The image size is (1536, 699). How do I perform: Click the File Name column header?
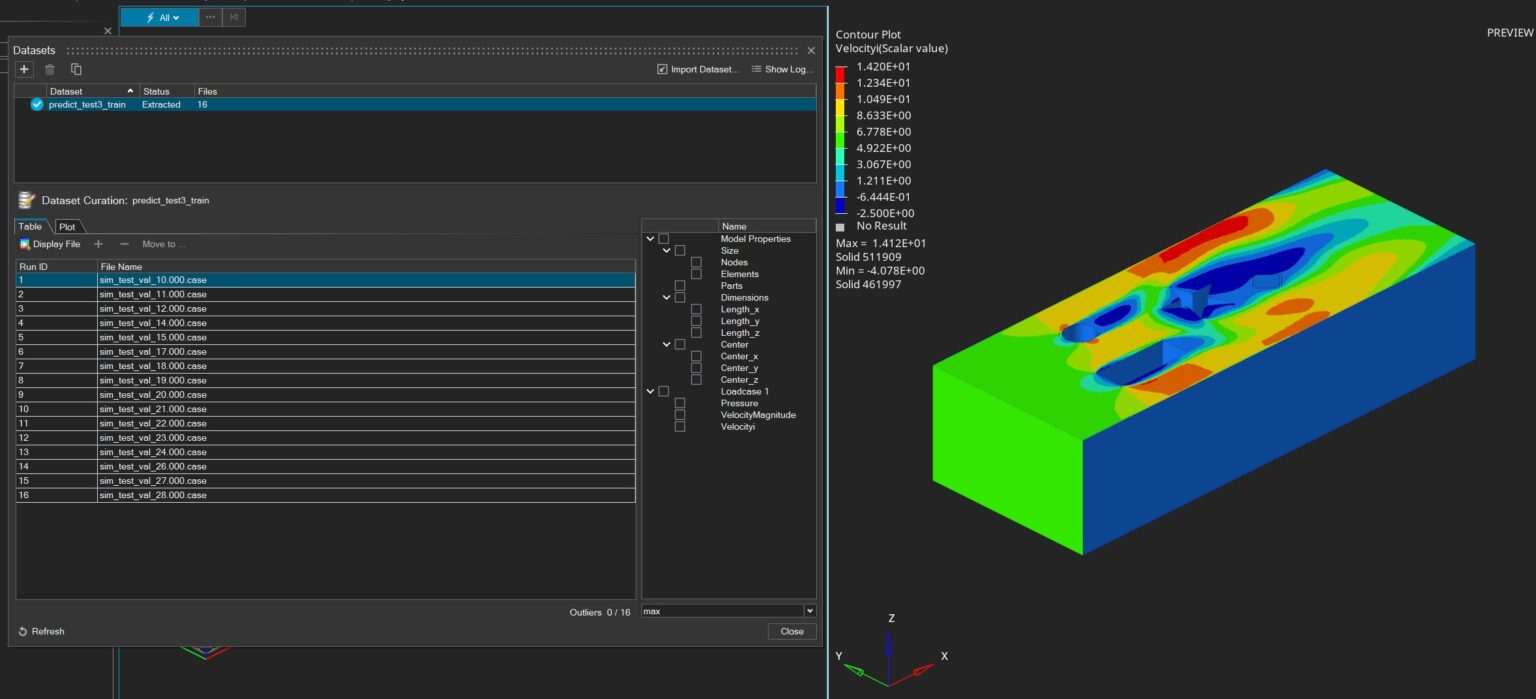point(366,267)
